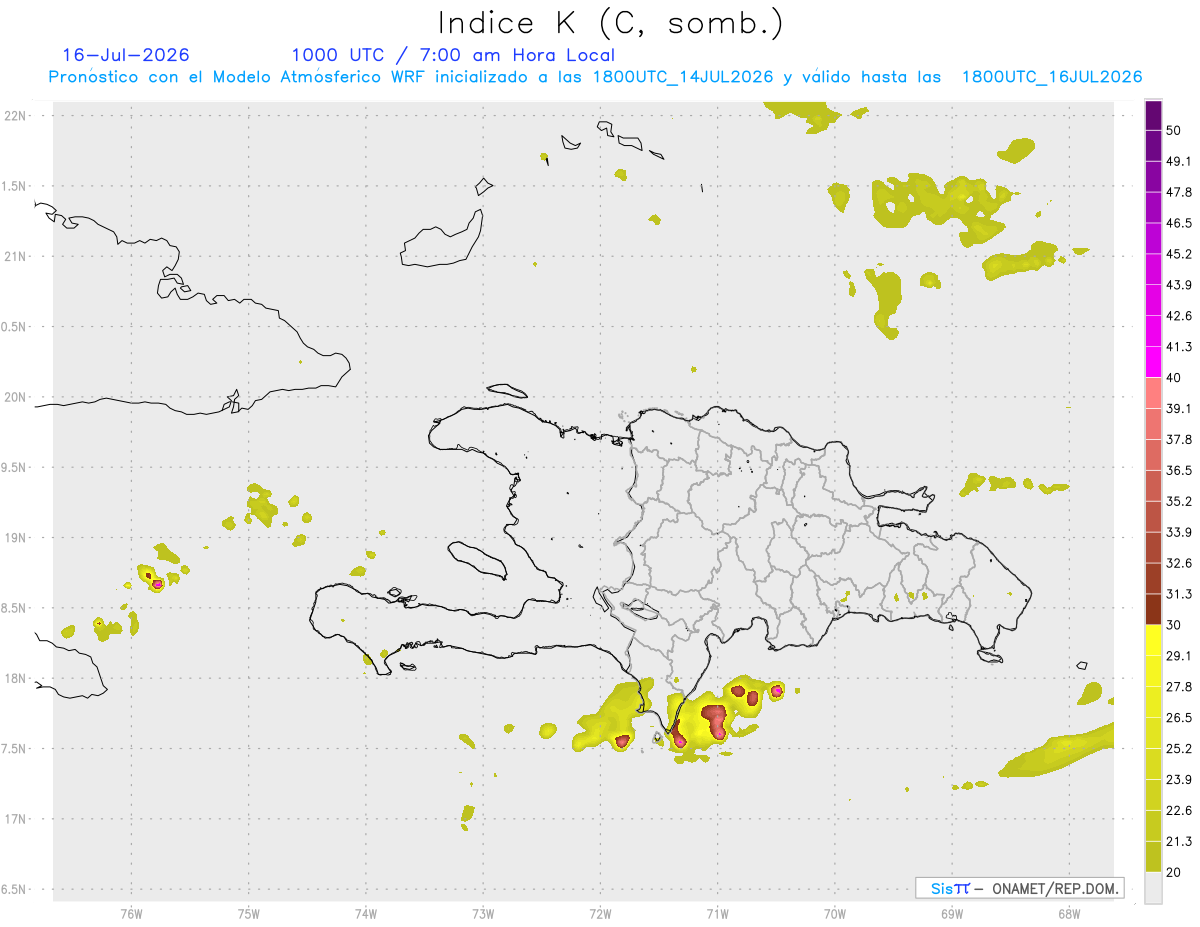Click the "43.9" color scale value
Screen dimensions: 1200x927
[1179, 285]
